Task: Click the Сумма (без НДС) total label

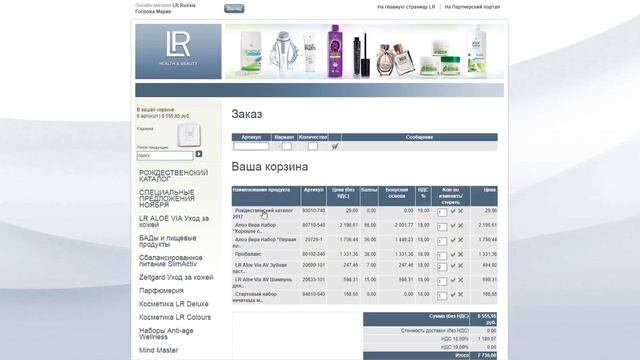Action: (x=449, y=316)
